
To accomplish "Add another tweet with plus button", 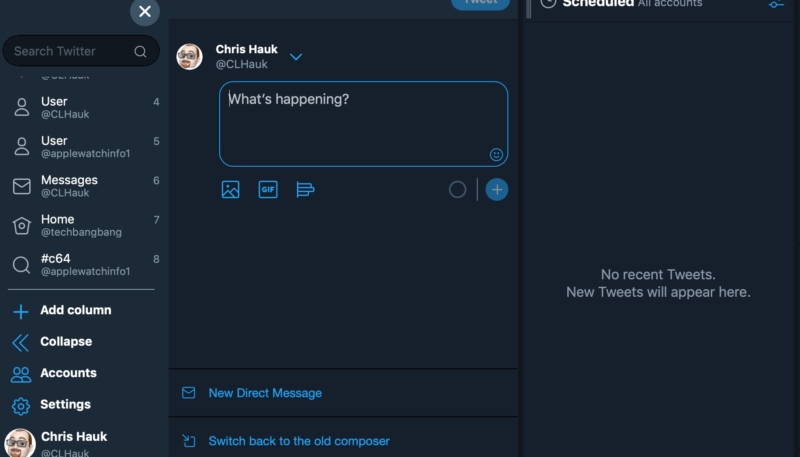I will click(497, 189).
